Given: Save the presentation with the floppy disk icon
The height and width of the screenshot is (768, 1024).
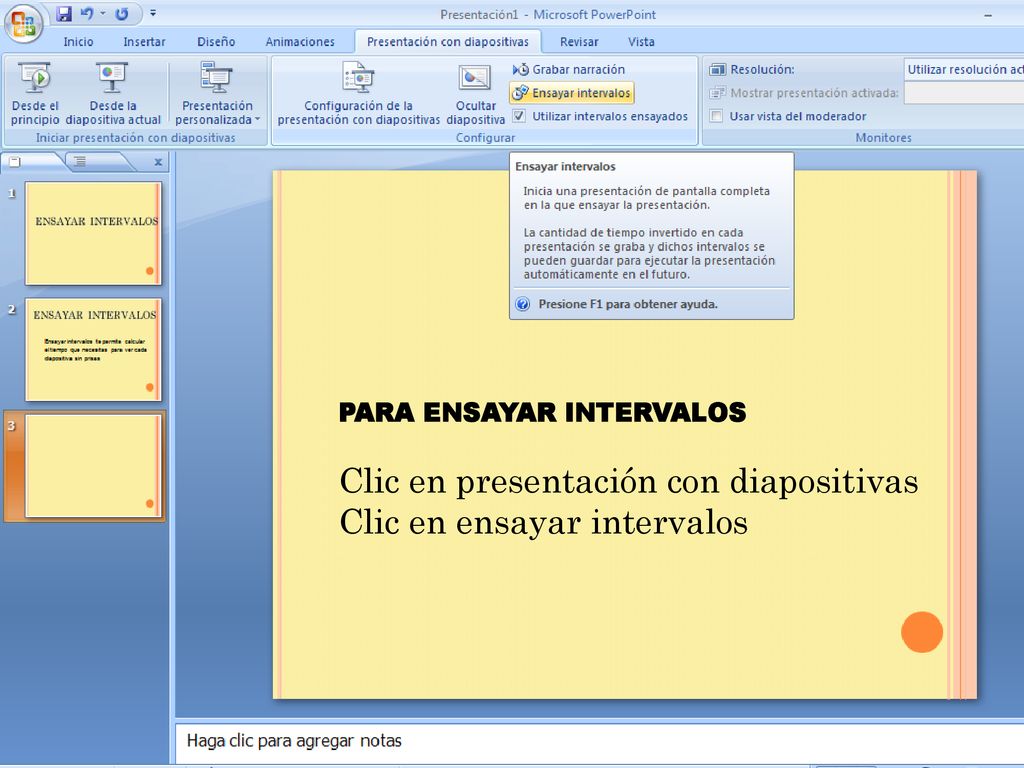Looking at the screenshot, I should click(x=63, y=14).
